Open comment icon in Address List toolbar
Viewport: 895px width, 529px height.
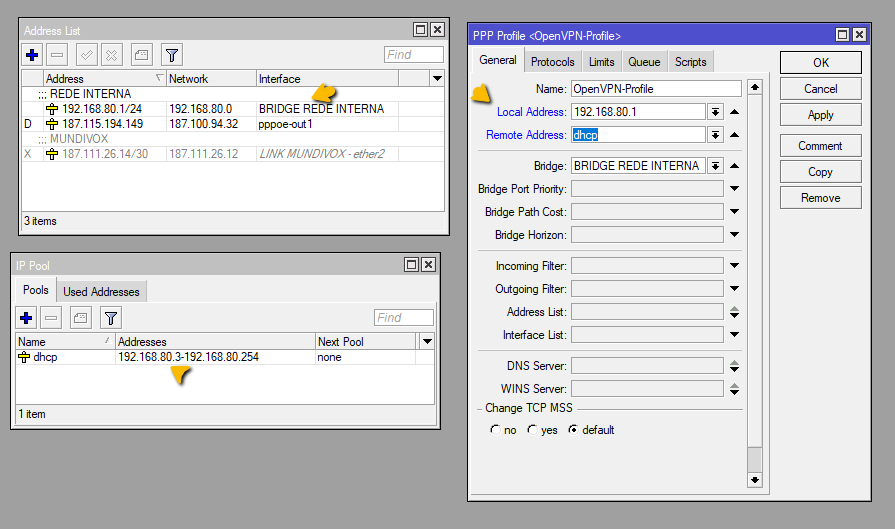[x=142, y=55]
